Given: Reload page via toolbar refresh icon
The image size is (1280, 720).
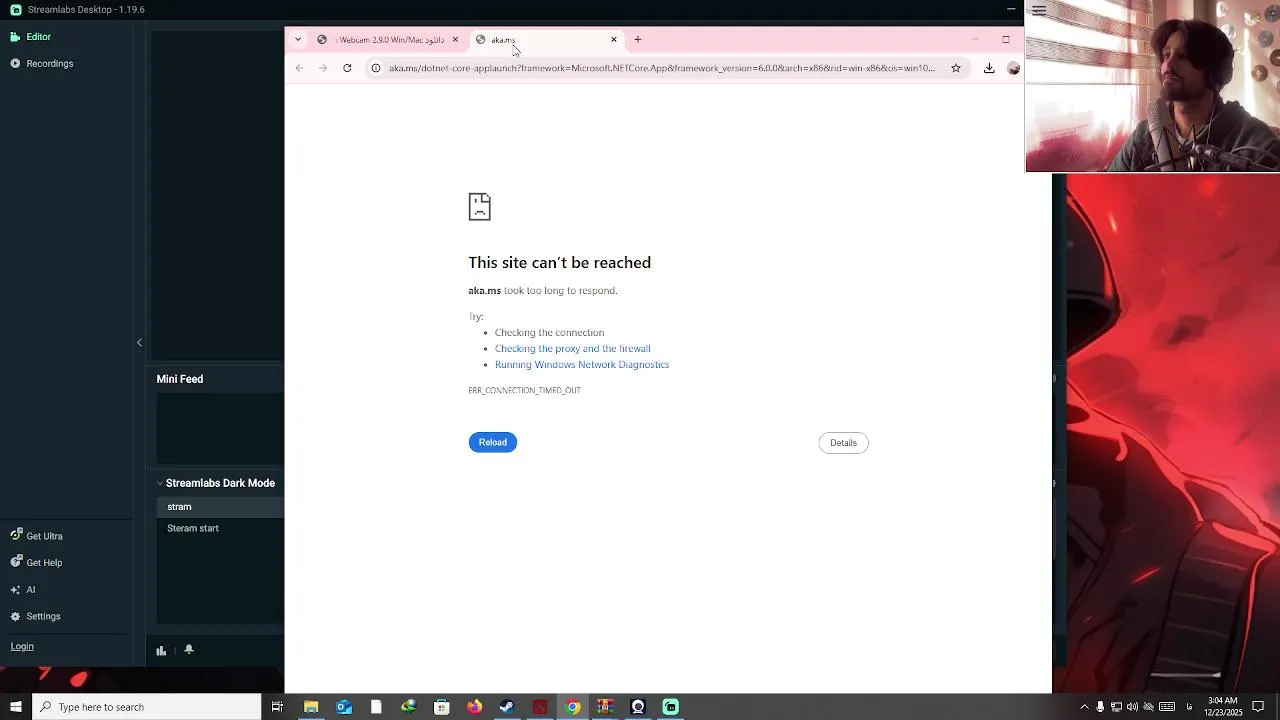Looking at the screenshot, I should coord(347,68).
